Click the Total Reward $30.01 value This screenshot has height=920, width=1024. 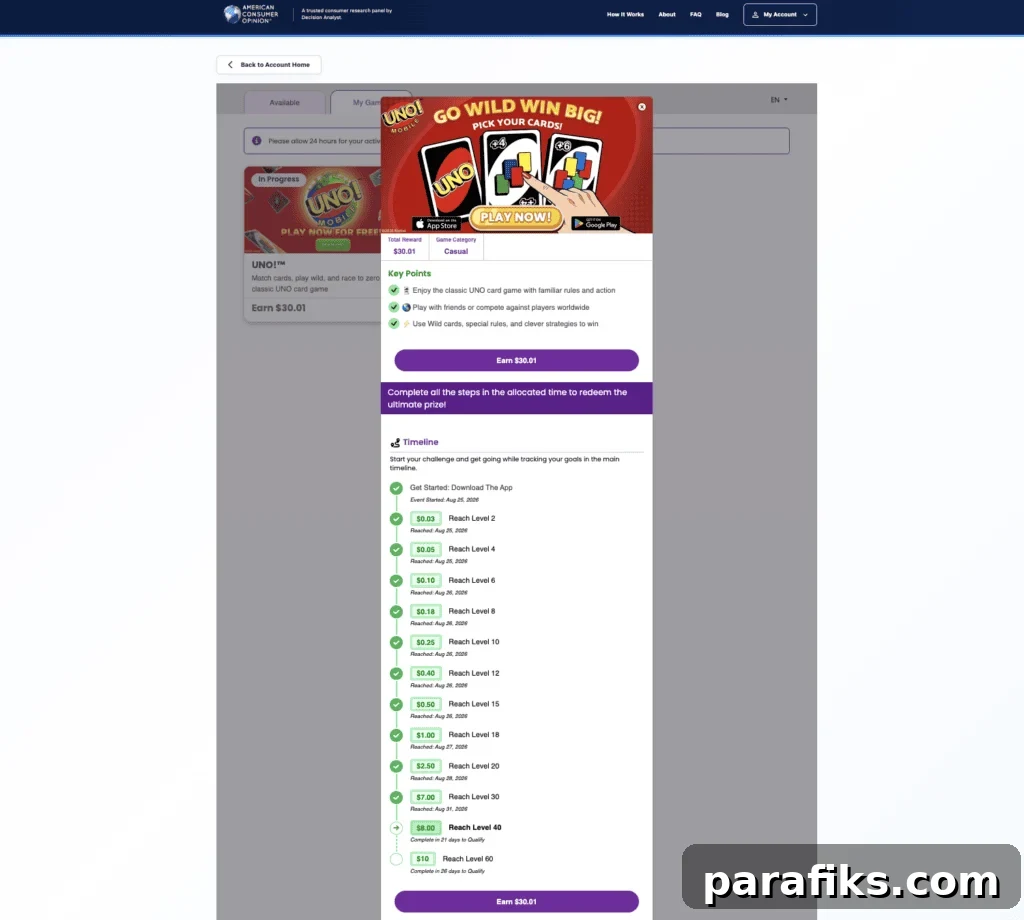pyautogui.click(x=404, y=251)
